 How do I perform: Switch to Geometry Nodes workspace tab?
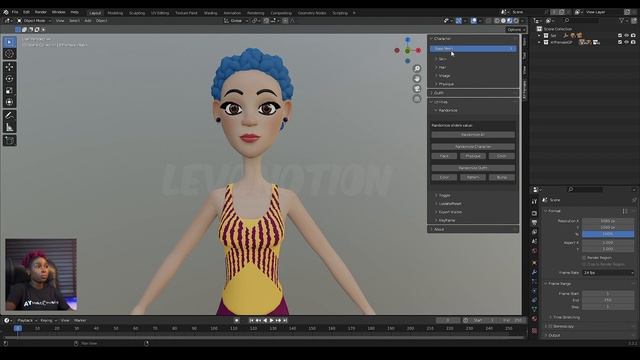tap(312, 13)
